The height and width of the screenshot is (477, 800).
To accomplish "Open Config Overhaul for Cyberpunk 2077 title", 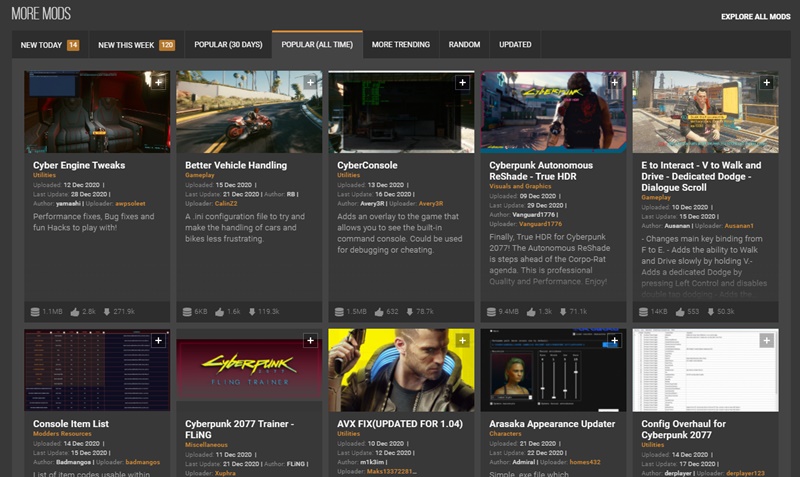I will [684, 430].
